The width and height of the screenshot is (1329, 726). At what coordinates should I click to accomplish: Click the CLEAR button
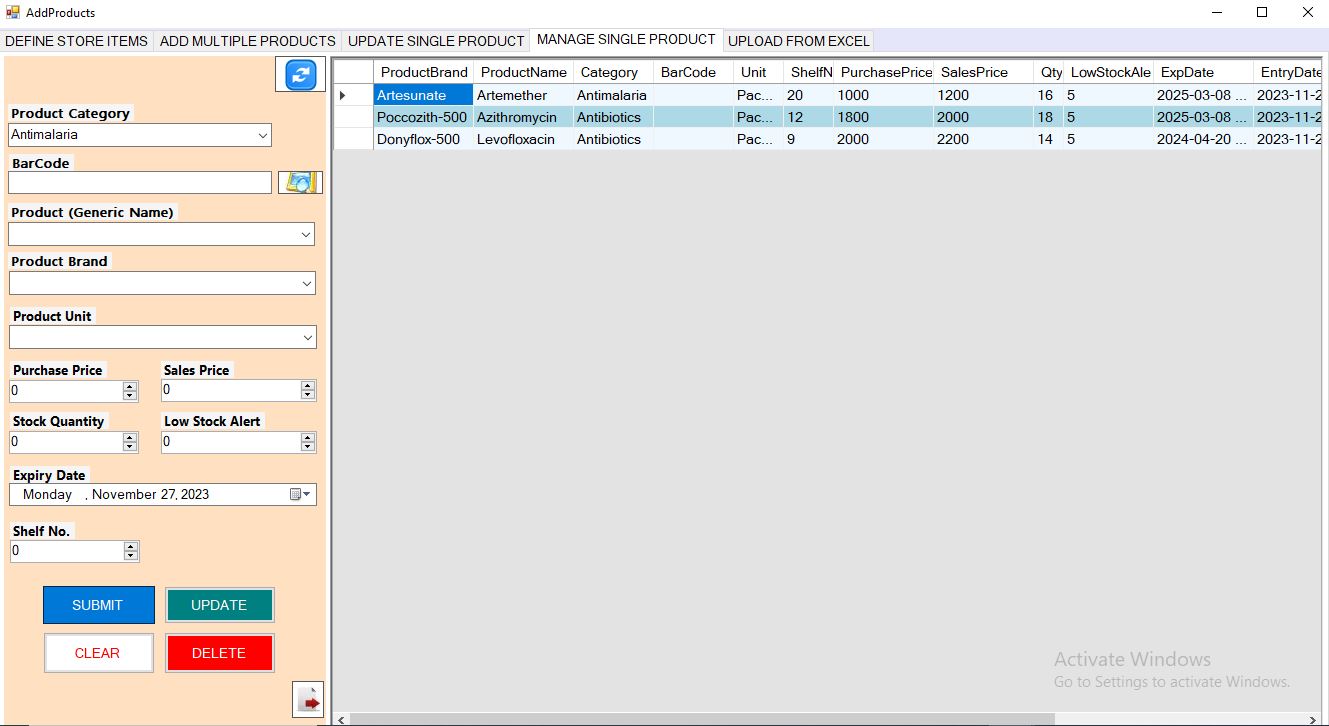click(x=98, y=653)
